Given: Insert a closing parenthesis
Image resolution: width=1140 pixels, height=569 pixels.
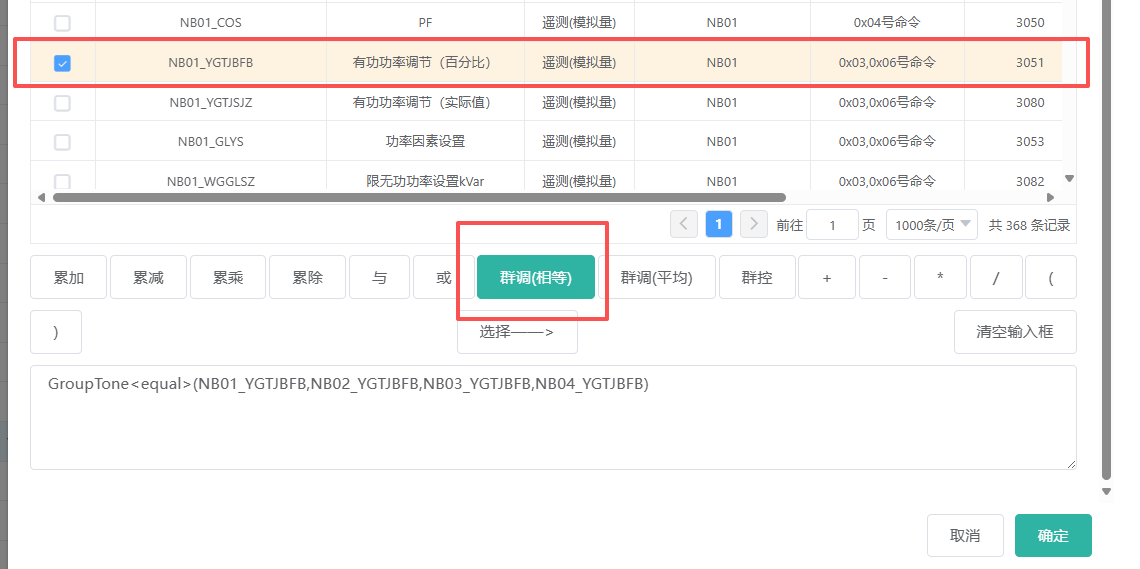Looking at the screenshot, I should pyautogui.click(x=55, y=332).
